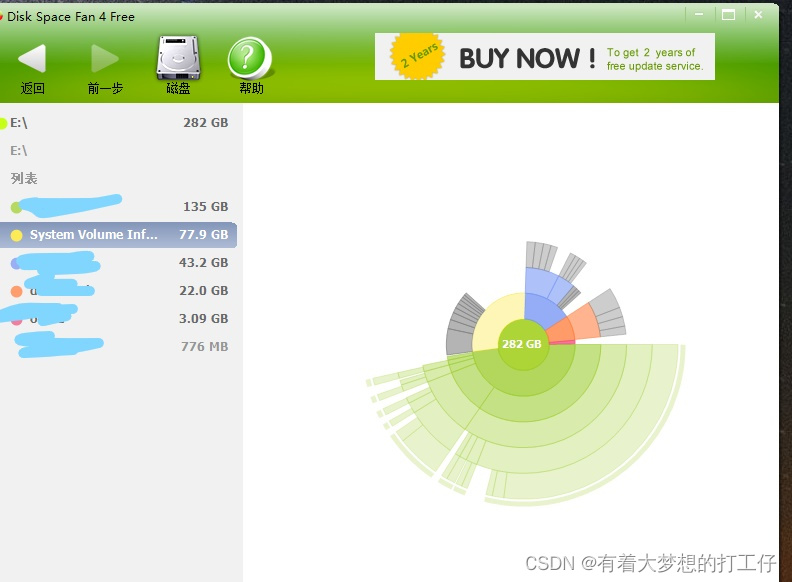Select the 3.09 GB folder row
The height and width of the screenshot is (582, 792).
pyautogui.click(x=118, y=319)
